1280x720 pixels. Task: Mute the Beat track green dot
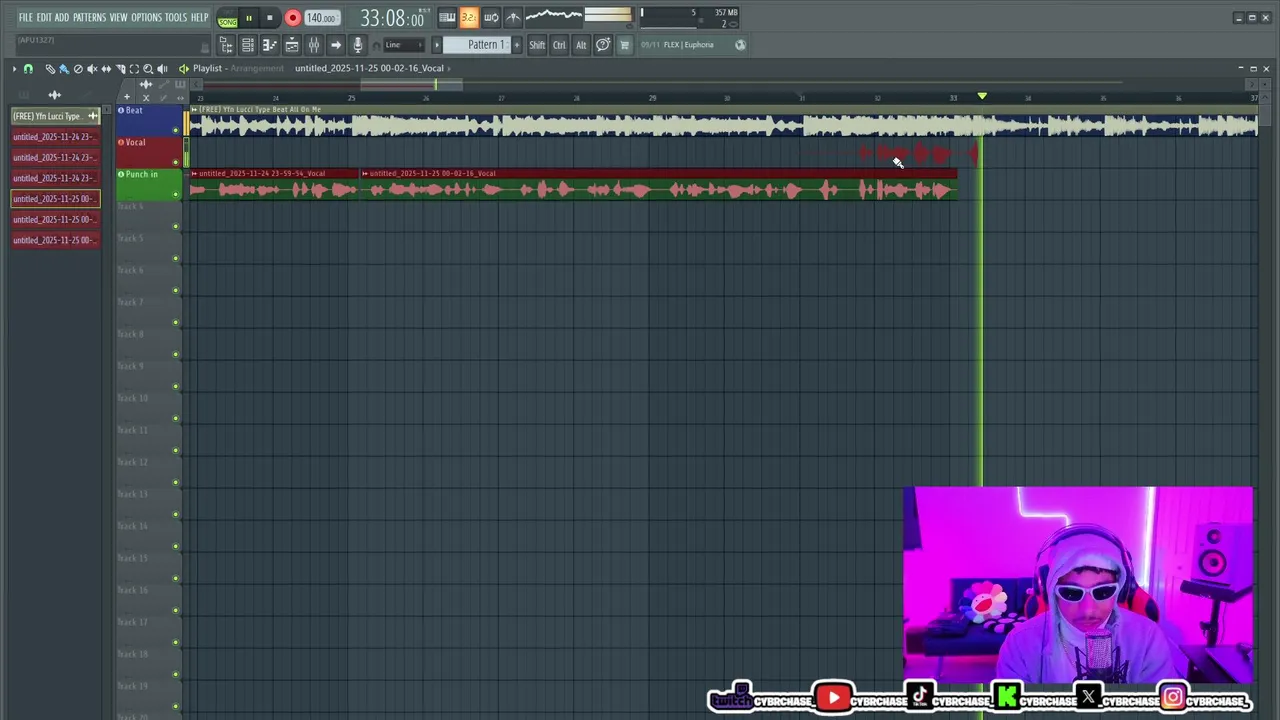(x=176, y=131)
